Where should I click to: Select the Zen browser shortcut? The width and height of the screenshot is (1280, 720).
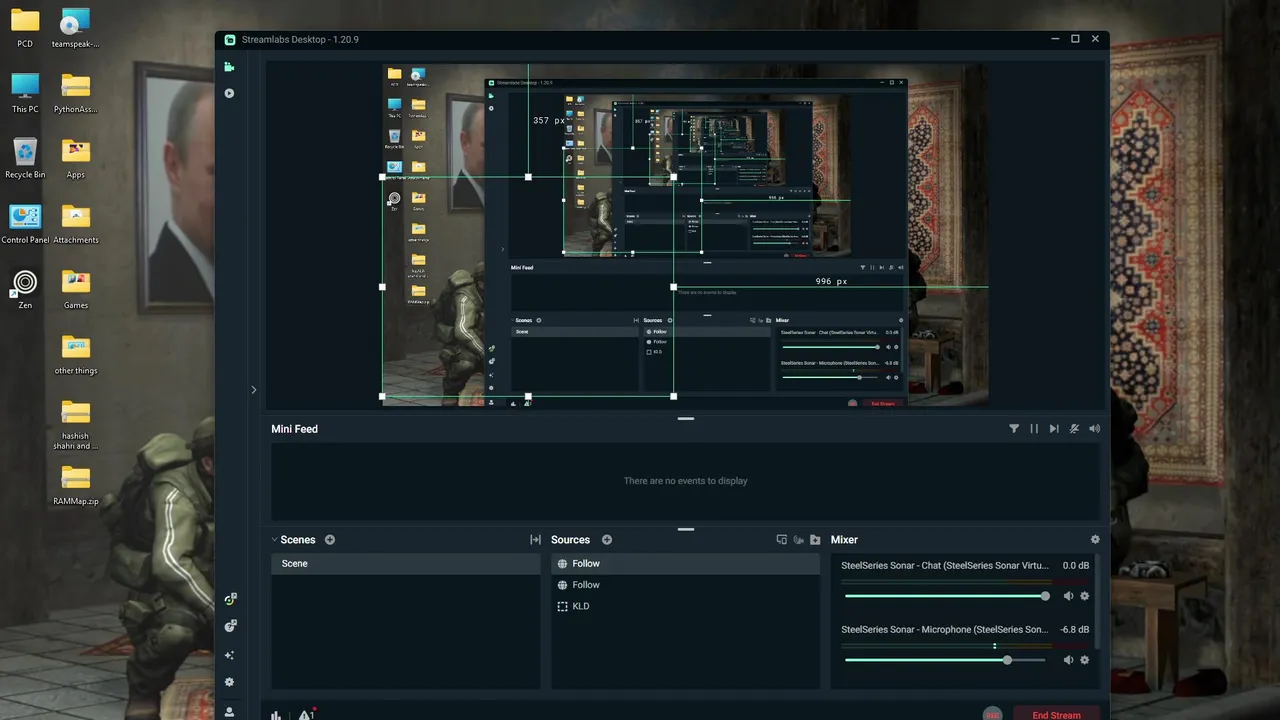point(25,289)
